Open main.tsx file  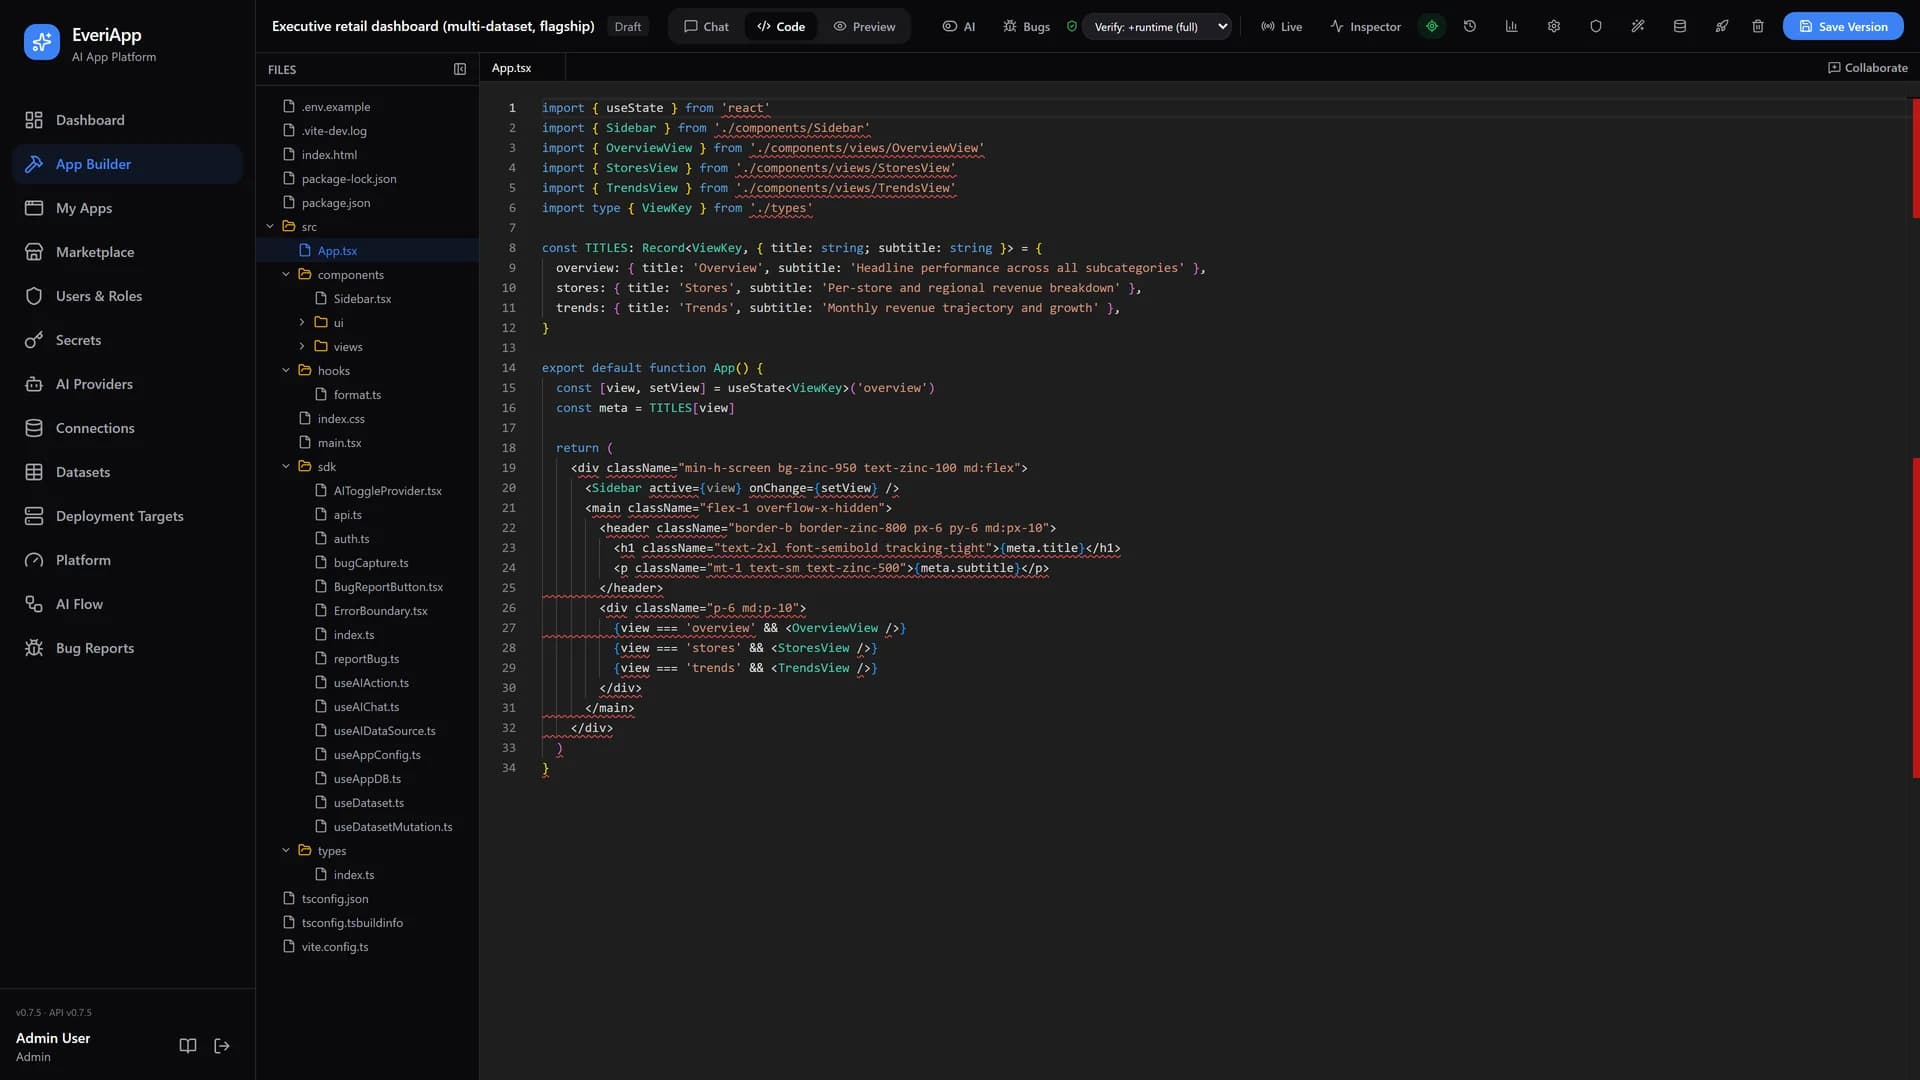point(367,443)
